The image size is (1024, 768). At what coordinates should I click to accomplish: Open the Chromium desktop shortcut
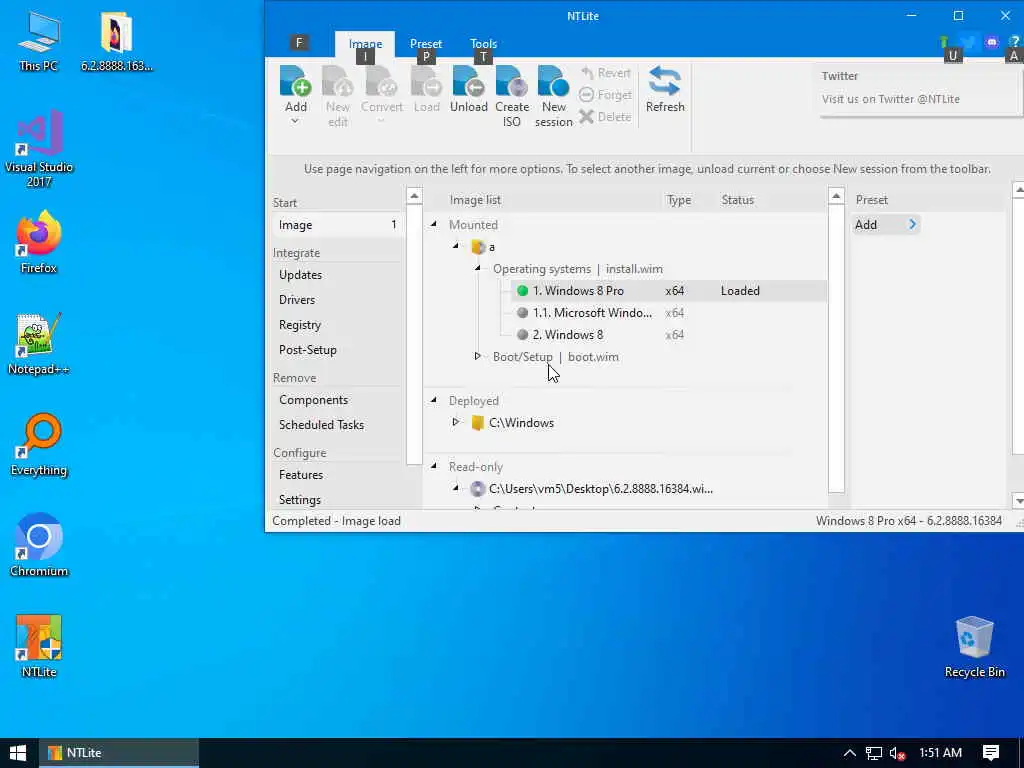pos(39,545)
